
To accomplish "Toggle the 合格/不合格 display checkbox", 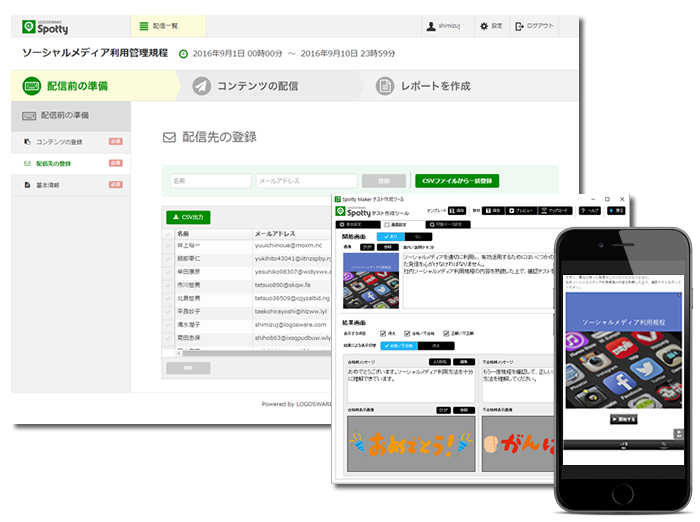I will [407, 334].
